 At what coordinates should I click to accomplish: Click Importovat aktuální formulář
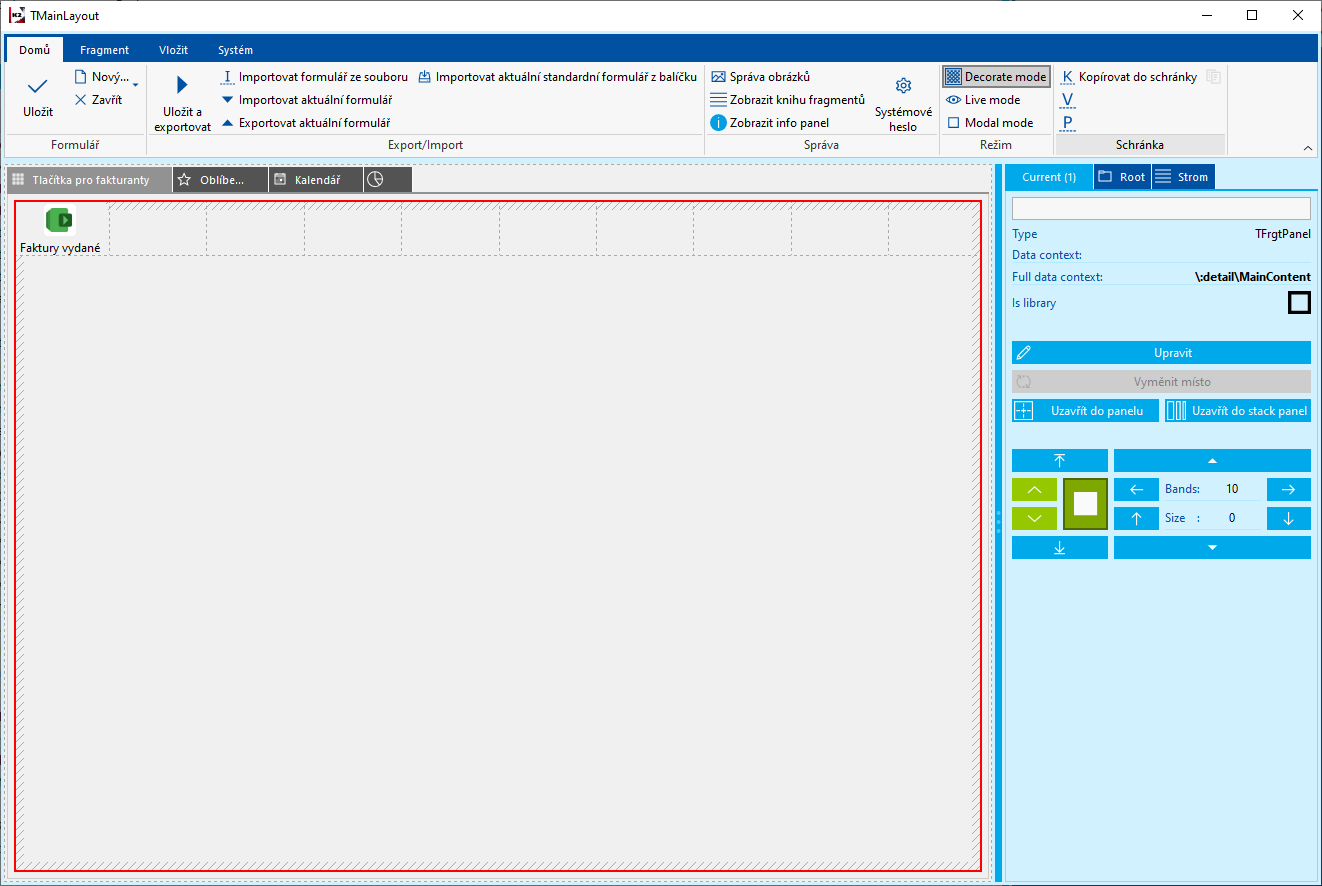click(x=306, y=100)
